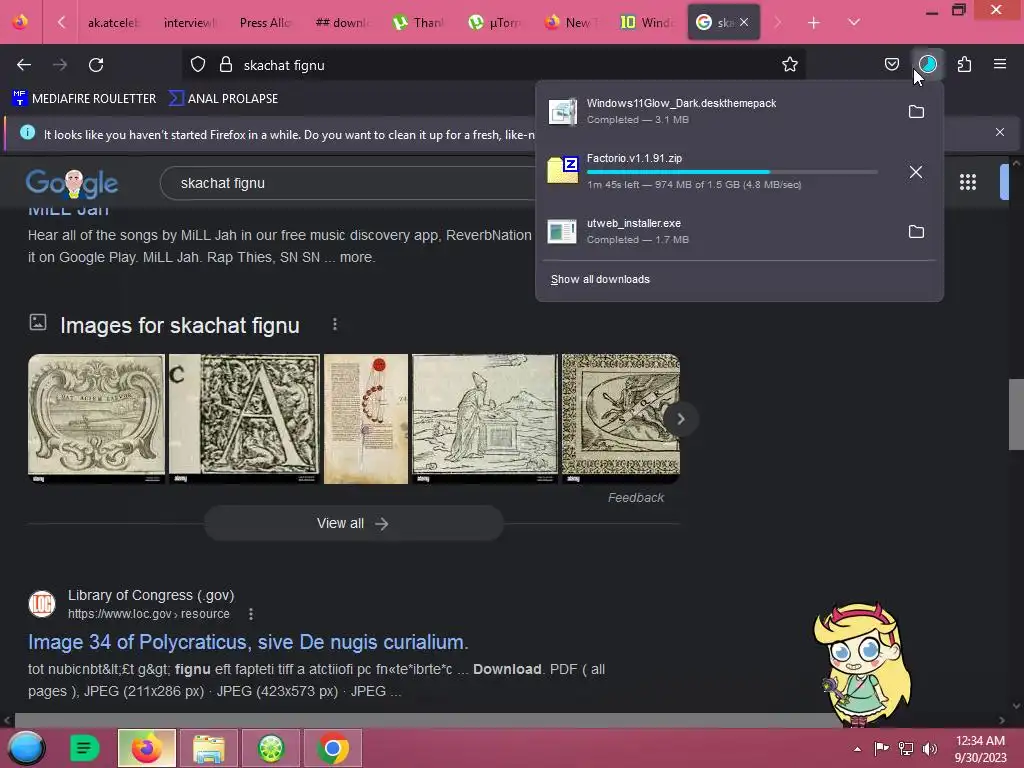Open the manuscript page with red seal thumbnail

coord(366,419)
